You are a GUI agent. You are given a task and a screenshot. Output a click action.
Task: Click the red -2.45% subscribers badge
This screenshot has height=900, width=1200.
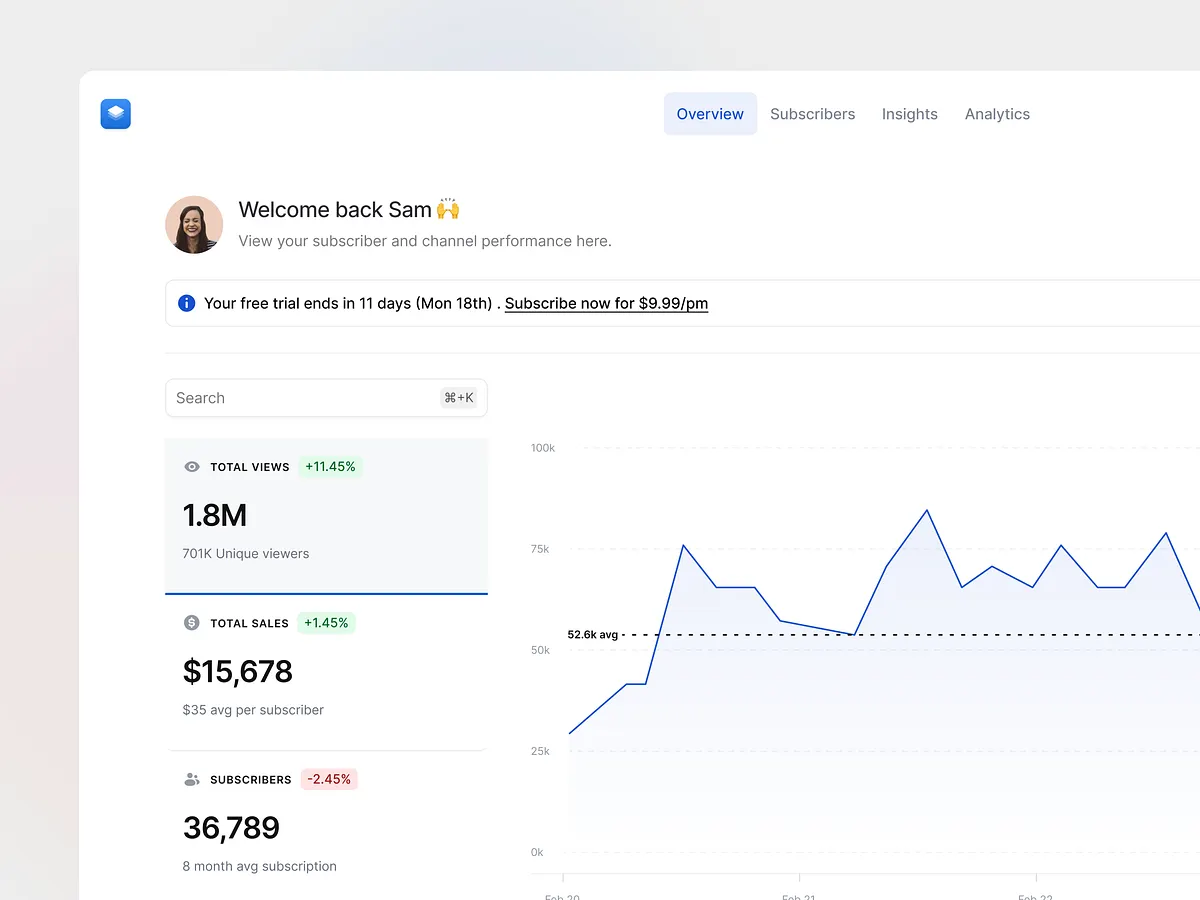point(329,779)
